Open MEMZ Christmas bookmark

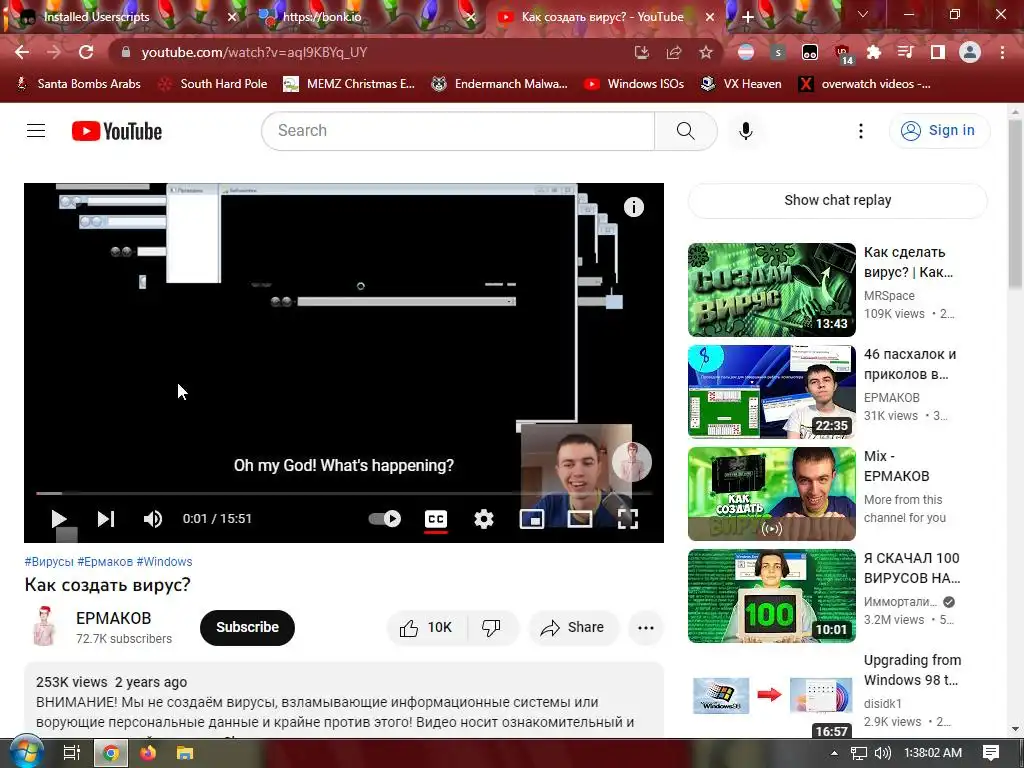(x=349, y=84)
